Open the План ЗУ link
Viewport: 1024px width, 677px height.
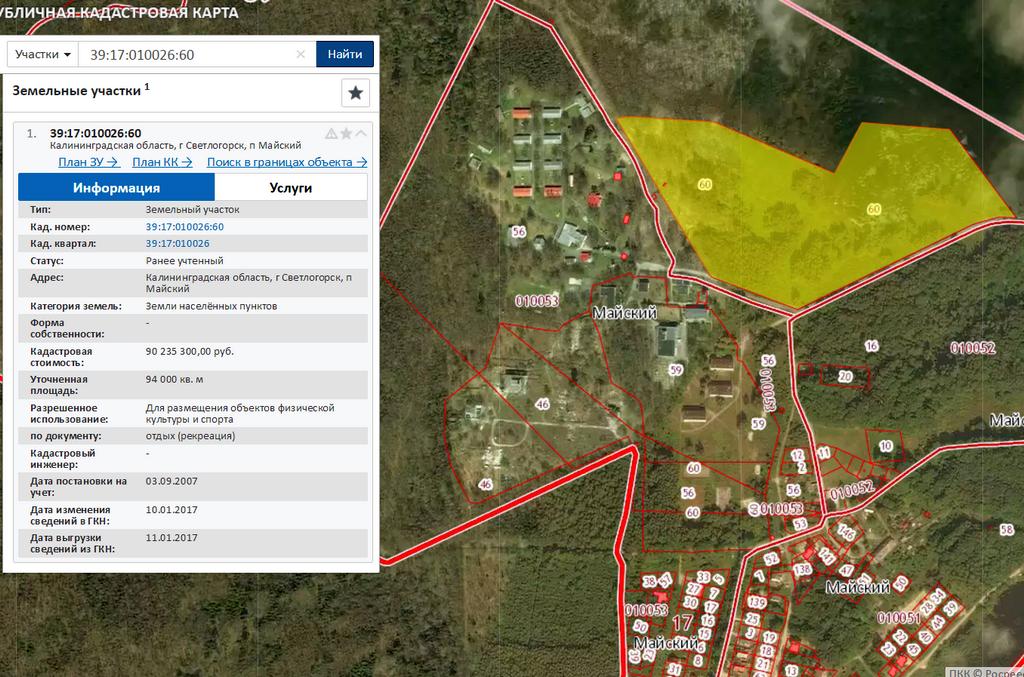(88, 162)
